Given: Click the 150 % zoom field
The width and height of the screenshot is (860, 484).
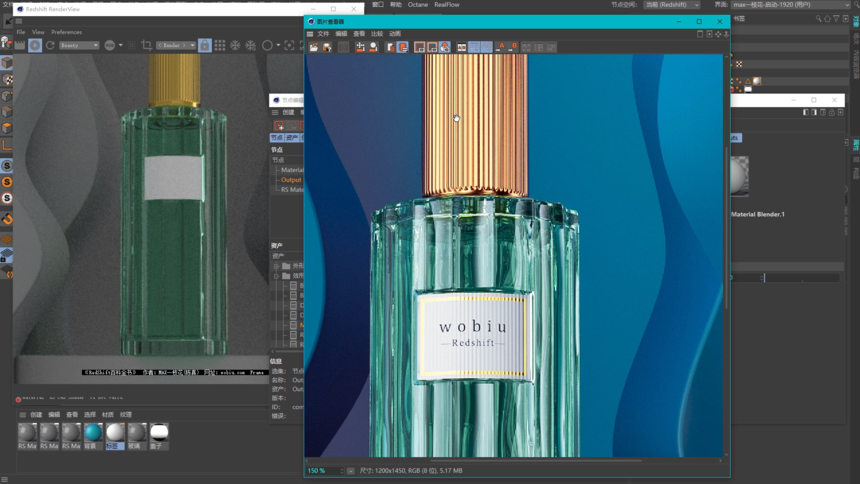Looking at the screenshot, I should pyautogui.click(x=324, y=471).
